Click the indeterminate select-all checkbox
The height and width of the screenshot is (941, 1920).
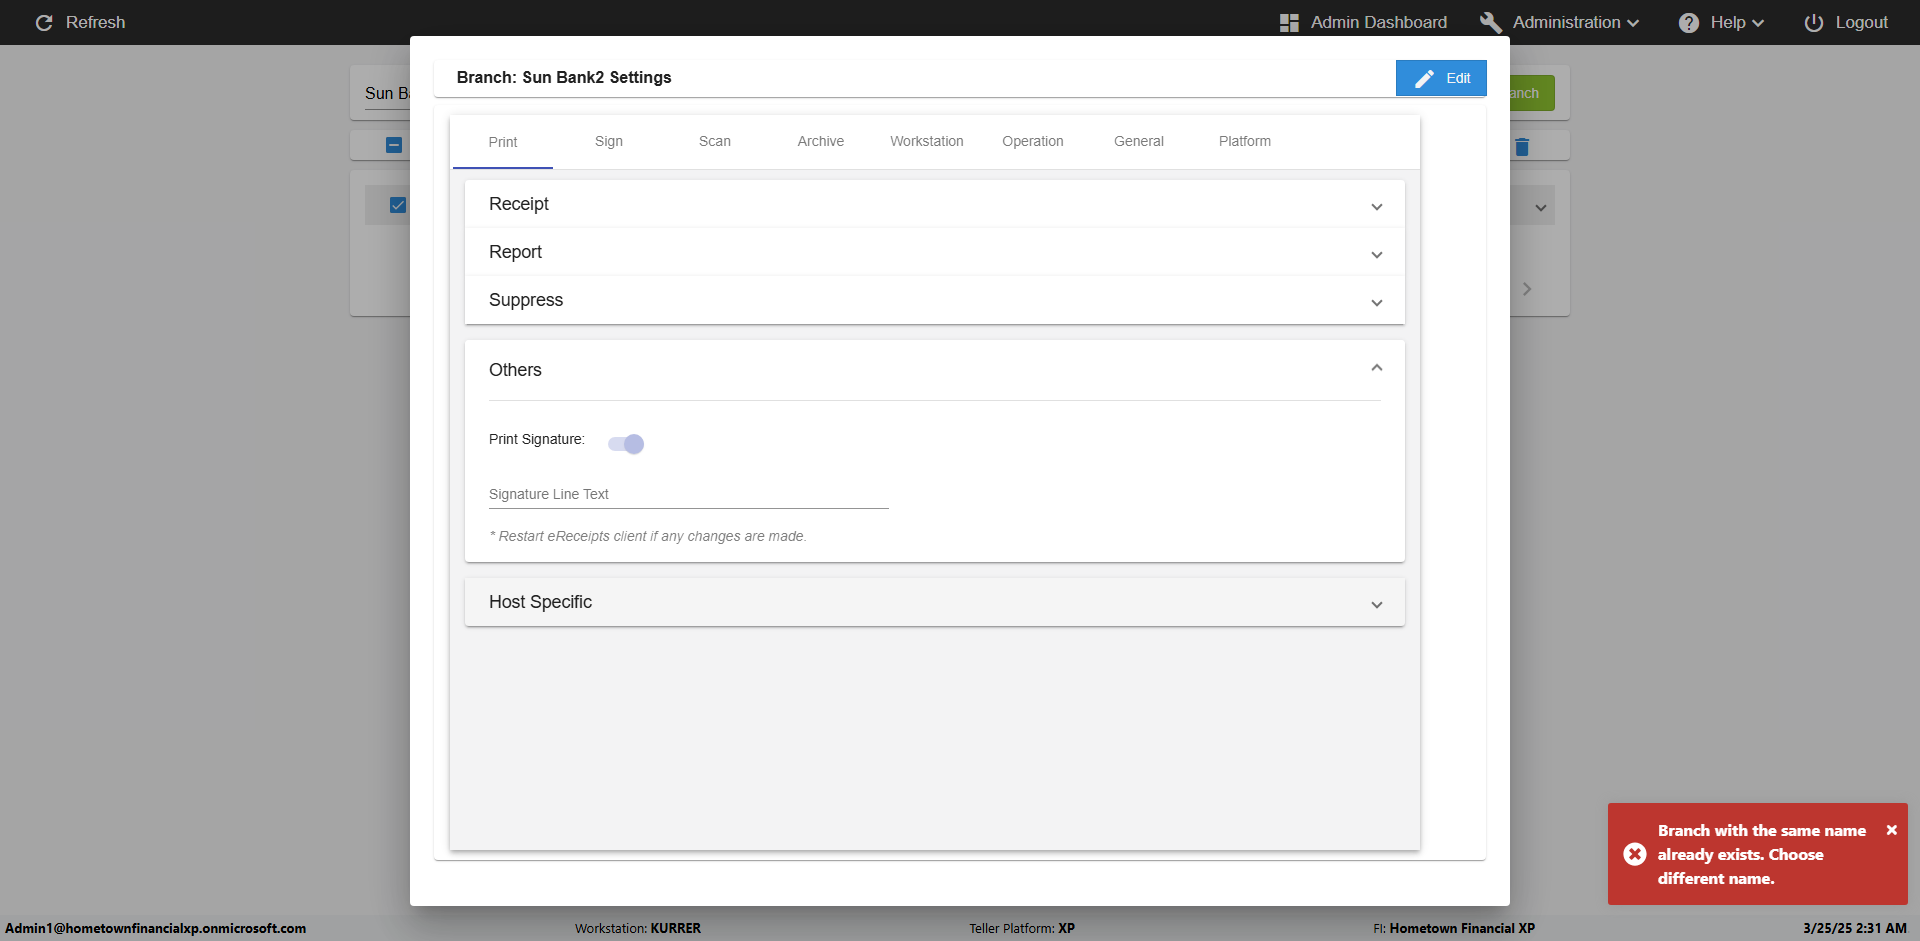[x=394, y=145]
